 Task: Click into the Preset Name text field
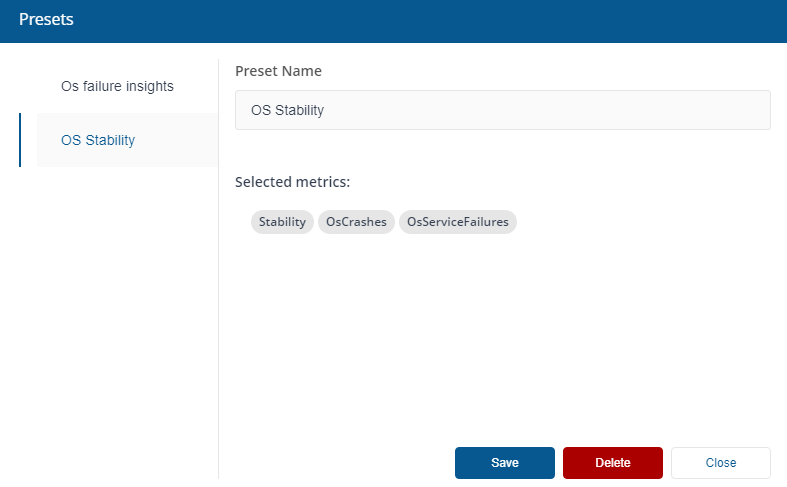pos(502,110)
